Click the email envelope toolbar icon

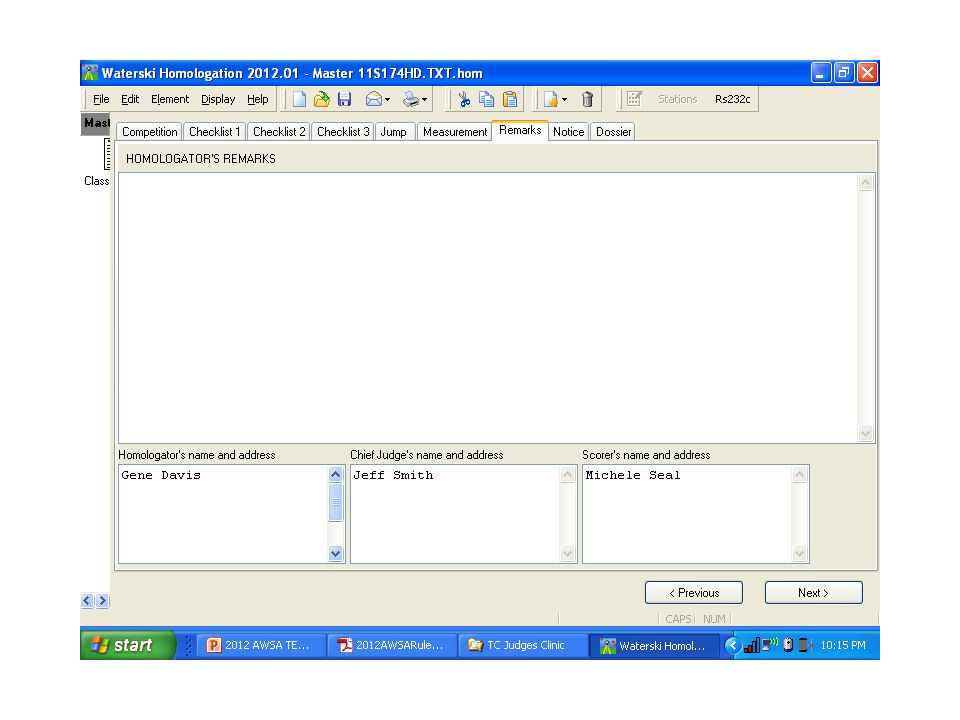(373, 99)
